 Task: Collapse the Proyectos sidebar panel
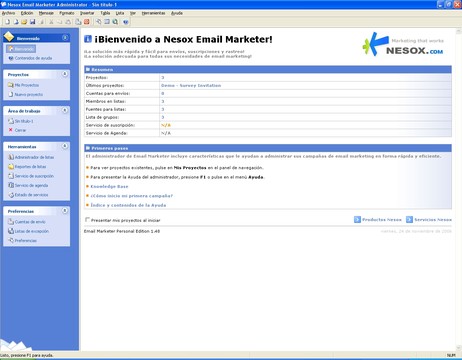tap(65, 74)
